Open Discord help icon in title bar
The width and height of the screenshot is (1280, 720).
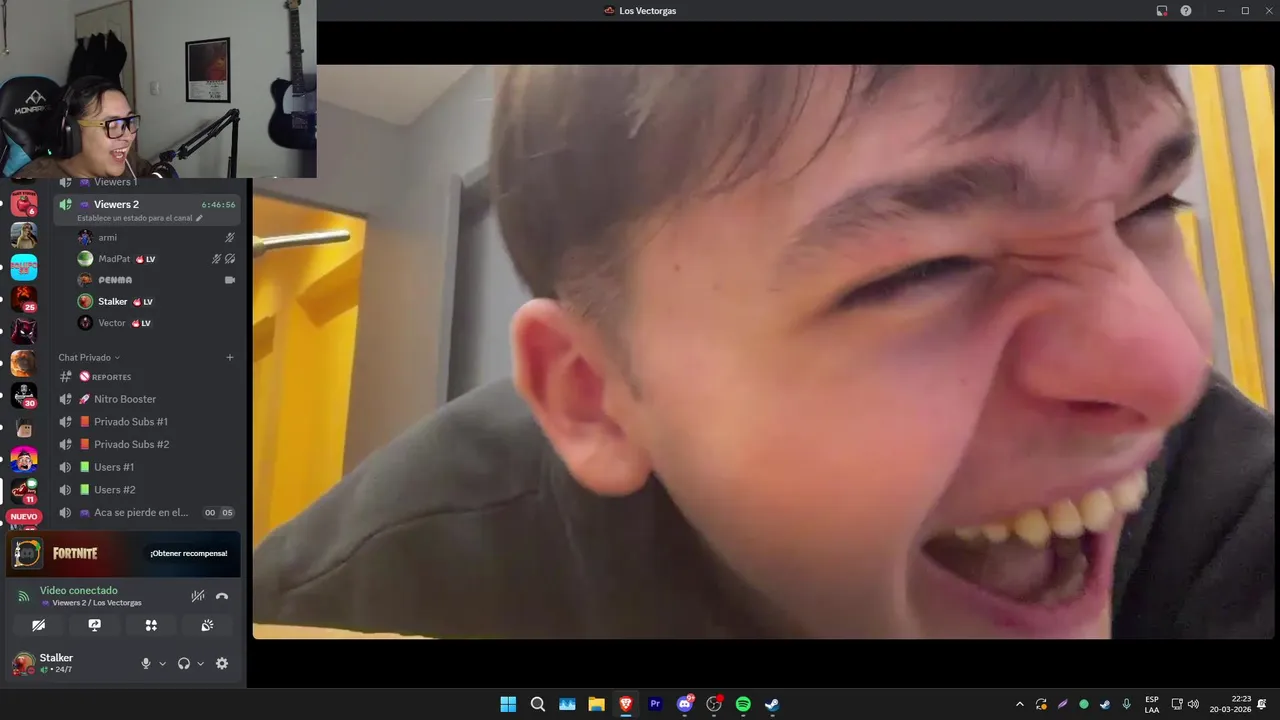click(x=1186, y=11)
